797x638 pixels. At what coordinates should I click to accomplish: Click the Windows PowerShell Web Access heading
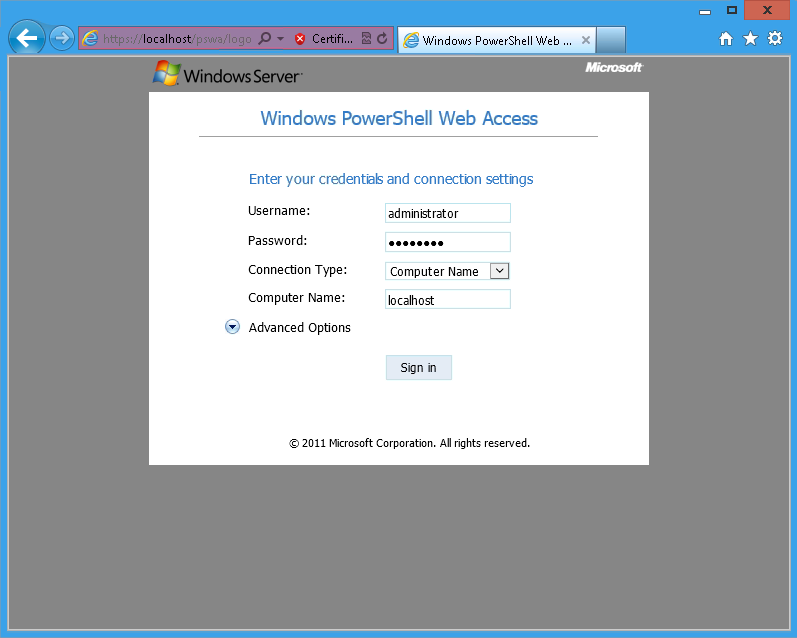[x=399, y=118]
